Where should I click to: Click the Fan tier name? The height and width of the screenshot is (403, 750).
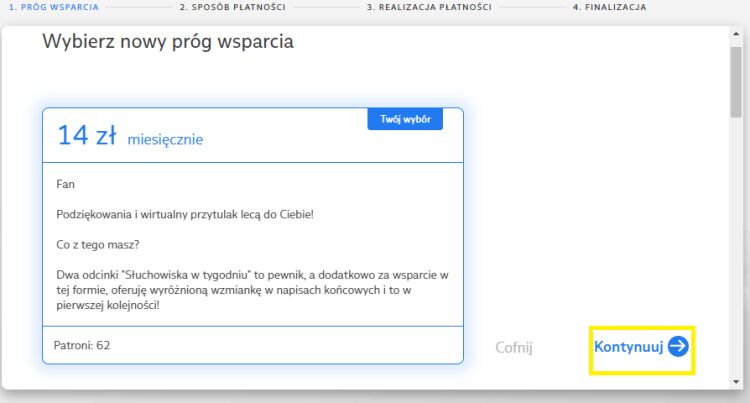tap(64, 184)
